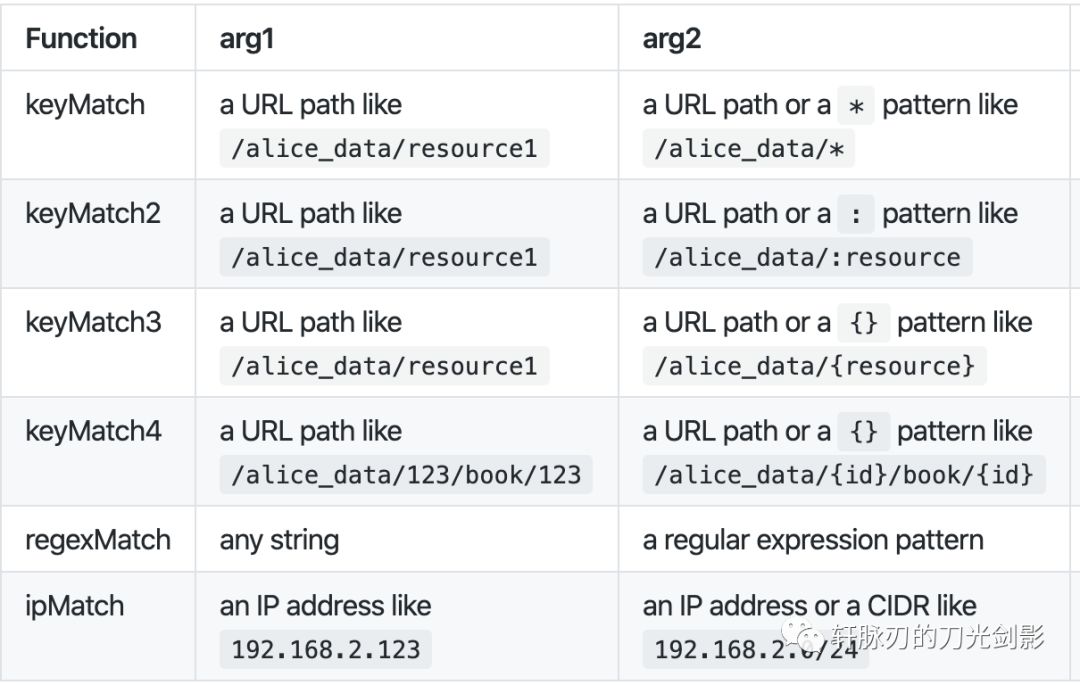The width and height of the screenshot is (1080, 685).
Task: Click the keyMatch2 function name
Action: click(x=93, y=213)
